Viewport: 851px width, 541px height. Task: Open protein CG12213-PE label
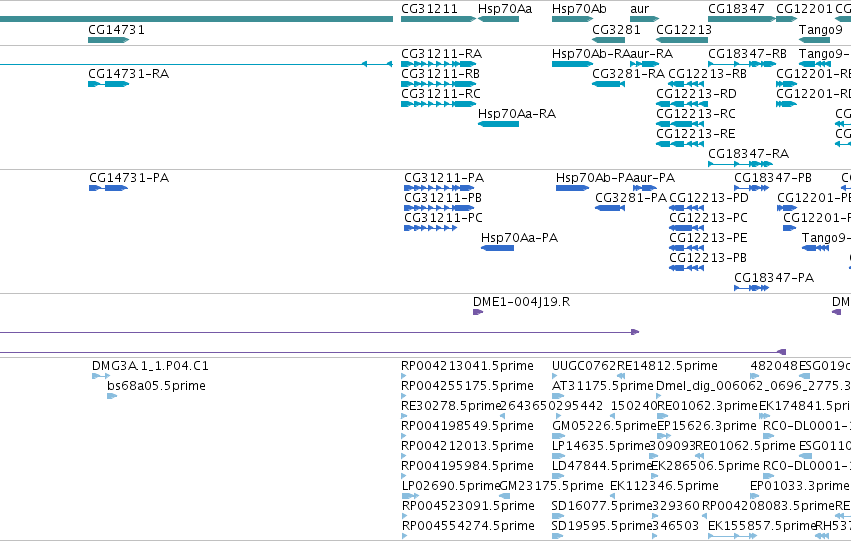pyautogui.click(x=708, y=238)
